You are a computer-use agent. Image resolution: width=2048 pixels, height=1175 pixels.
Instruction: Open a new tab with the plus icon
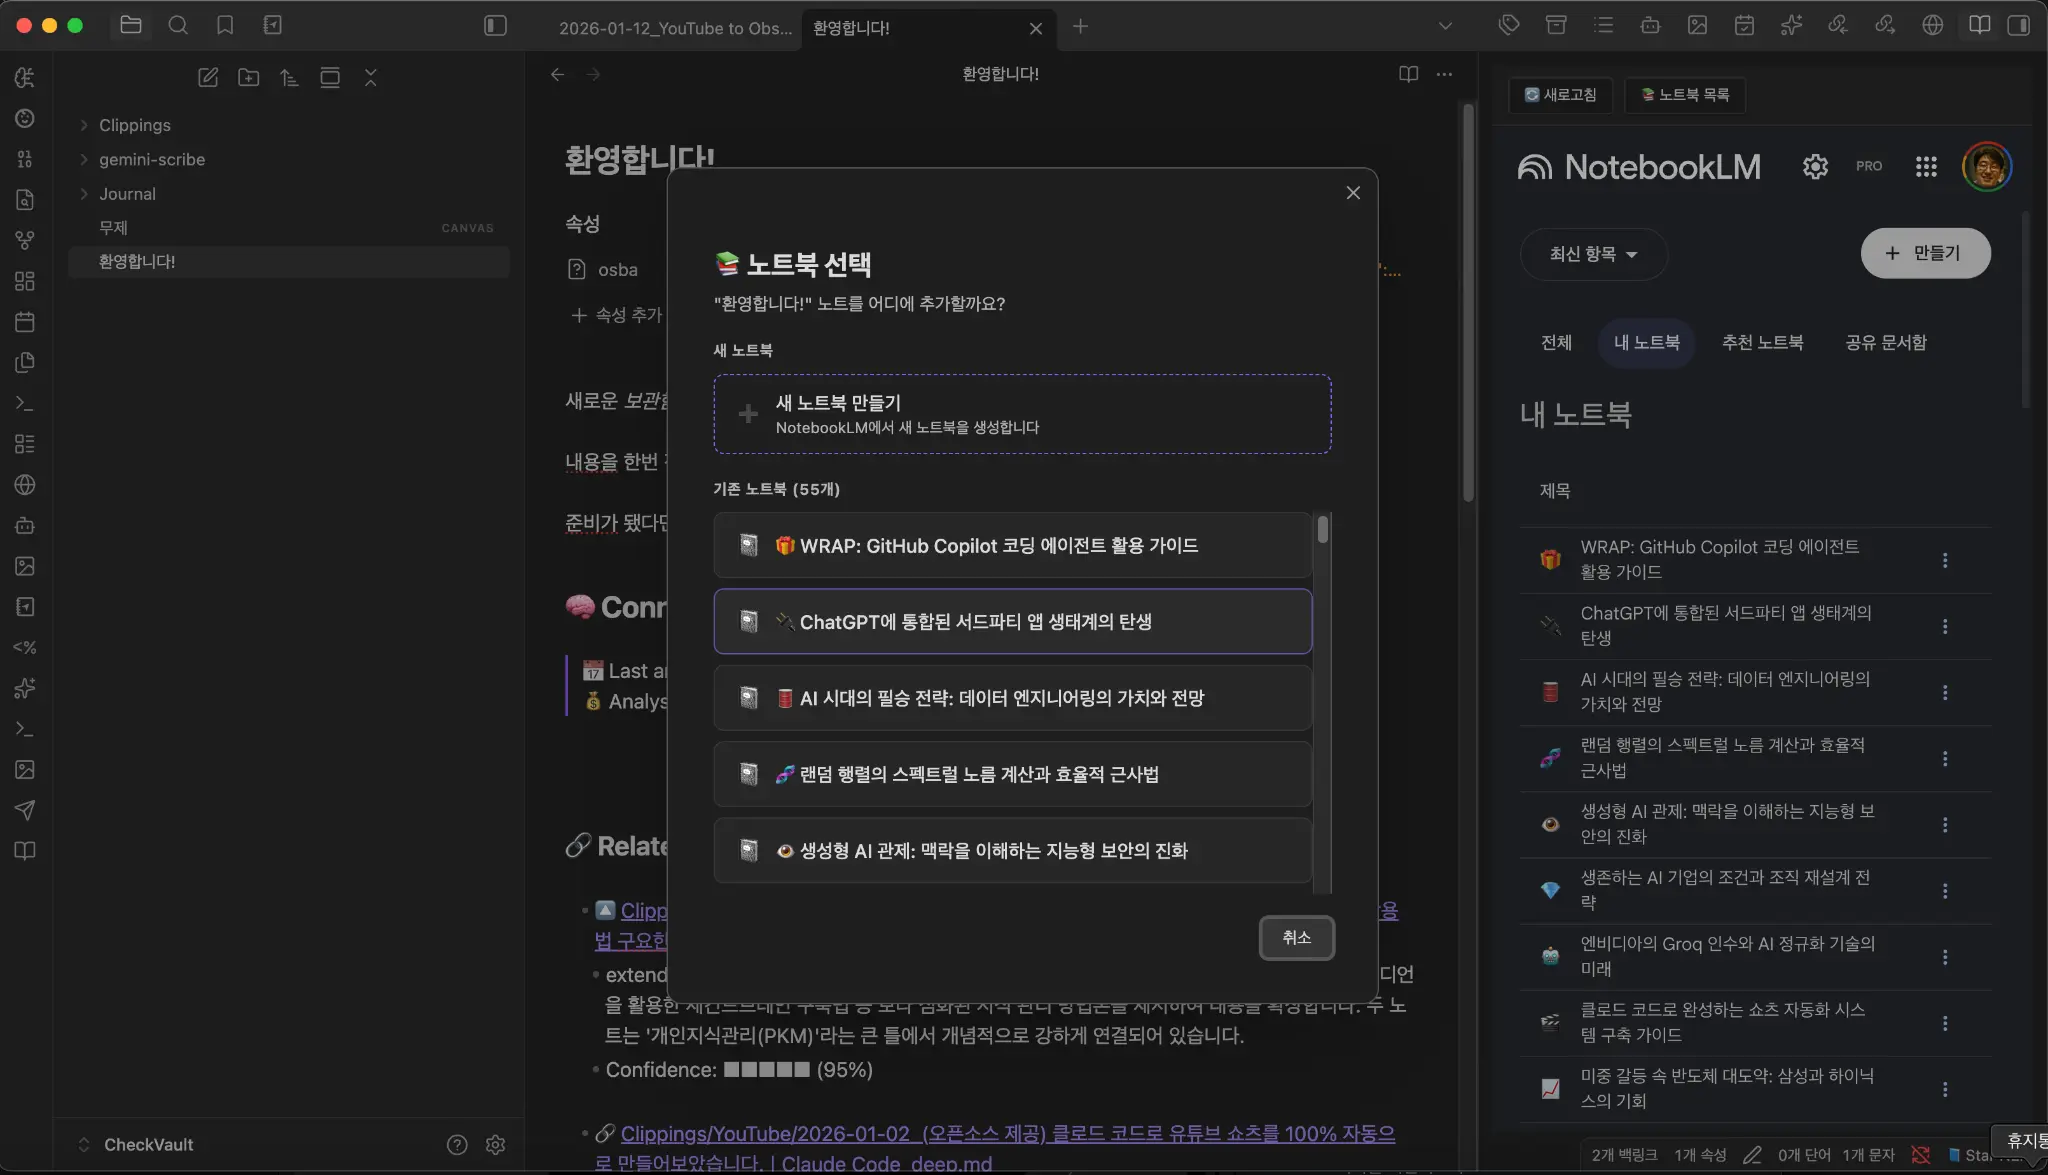(x=1080, y=27)
